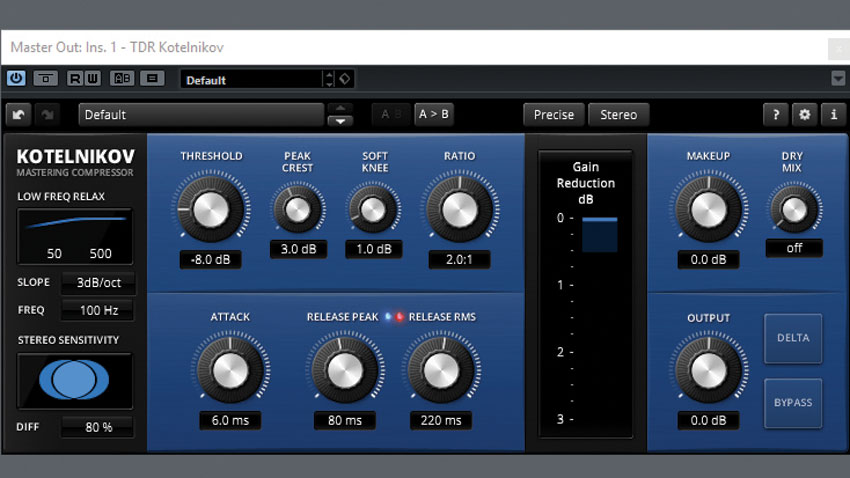Select previous preset with up arrow
This screenshot has height=478, width=850.
click(340, 108)
